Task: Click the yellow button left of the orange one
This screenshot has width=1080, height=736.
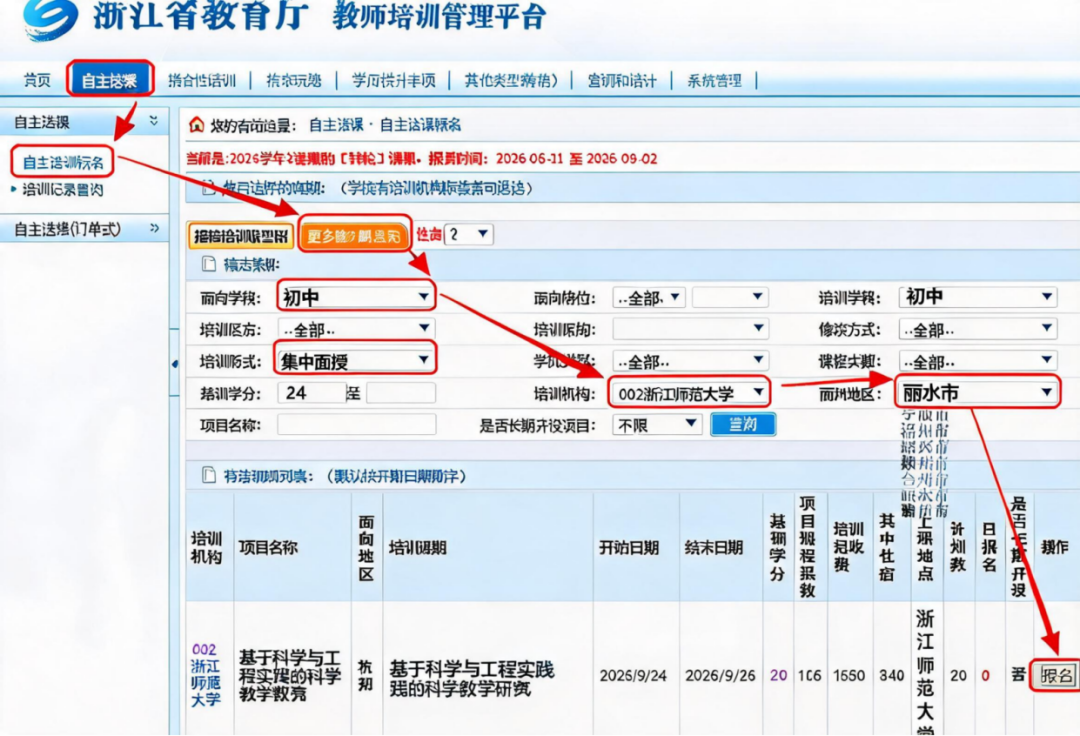Action: (x=240, y=236)
